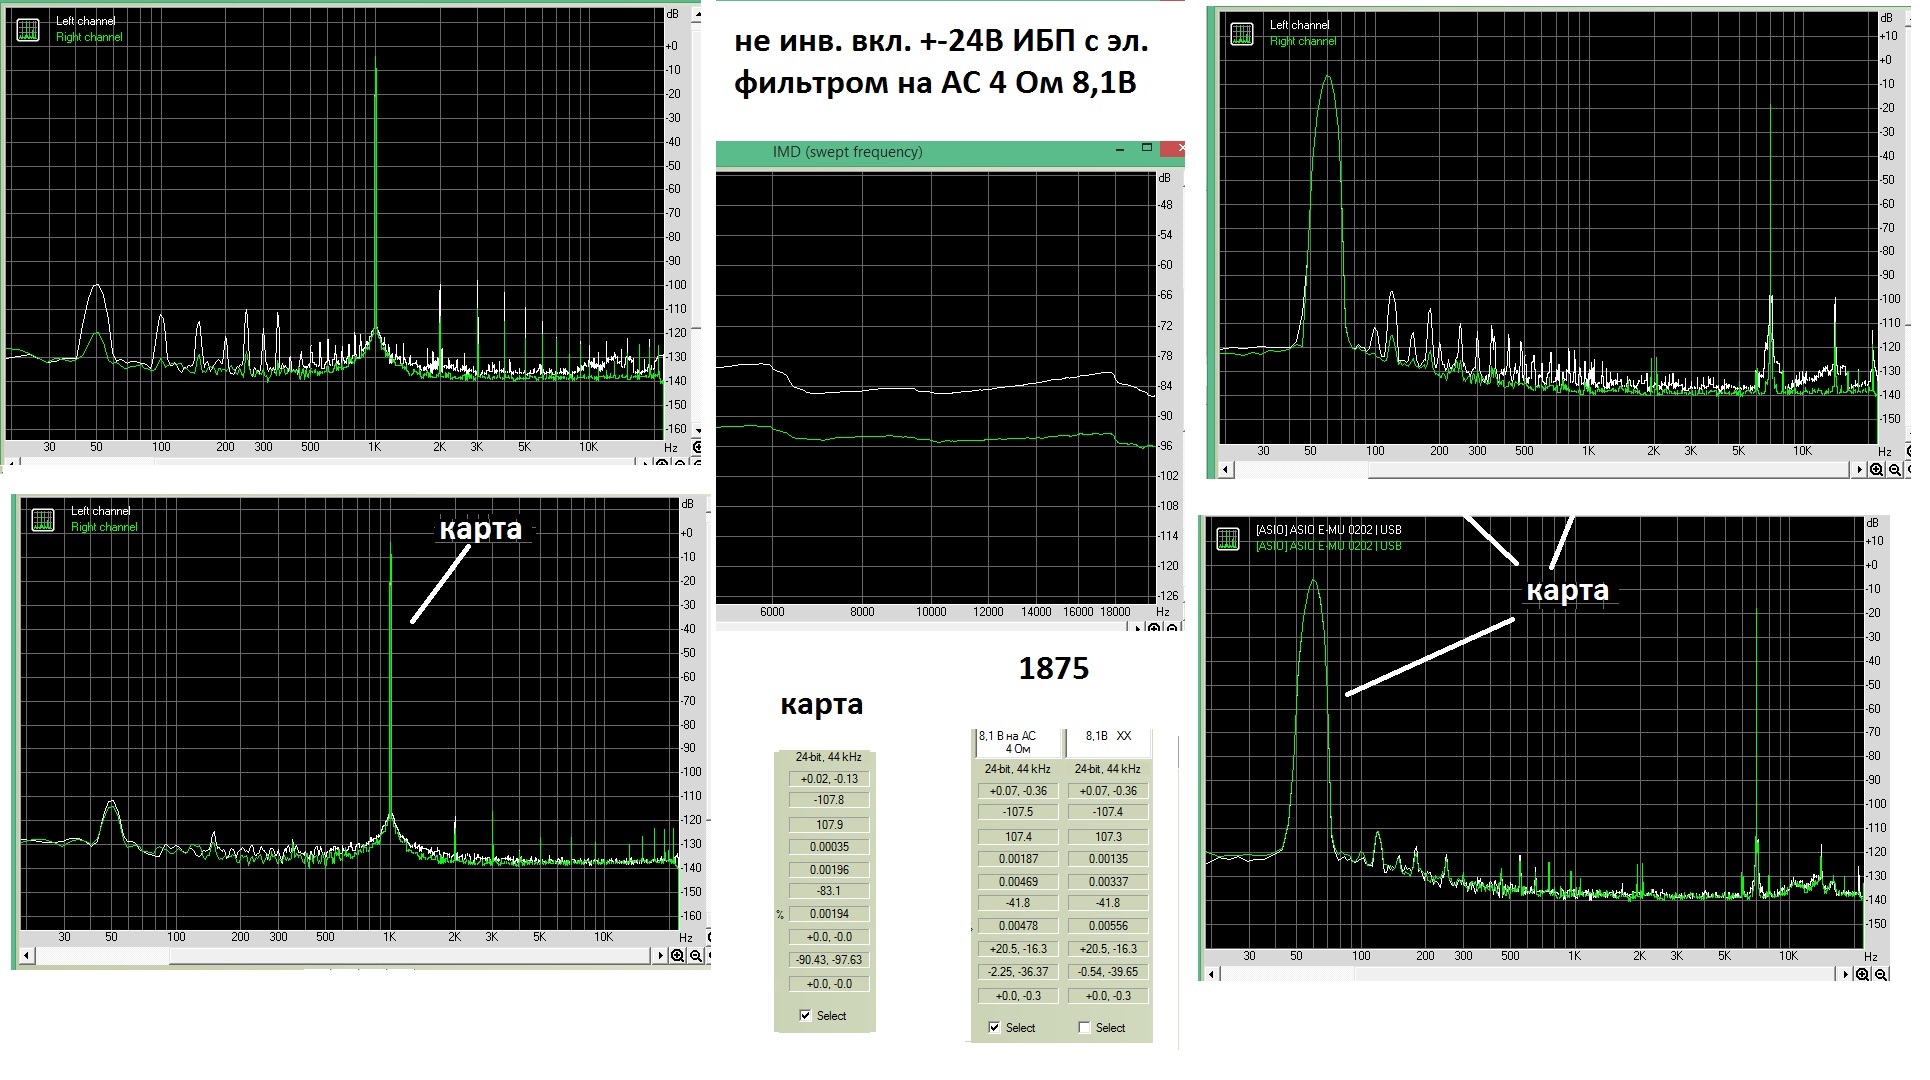This screenshot has height=1080, width=1930.
Task: Select the 8,1В XX column header
Action: pos(1108,742)
